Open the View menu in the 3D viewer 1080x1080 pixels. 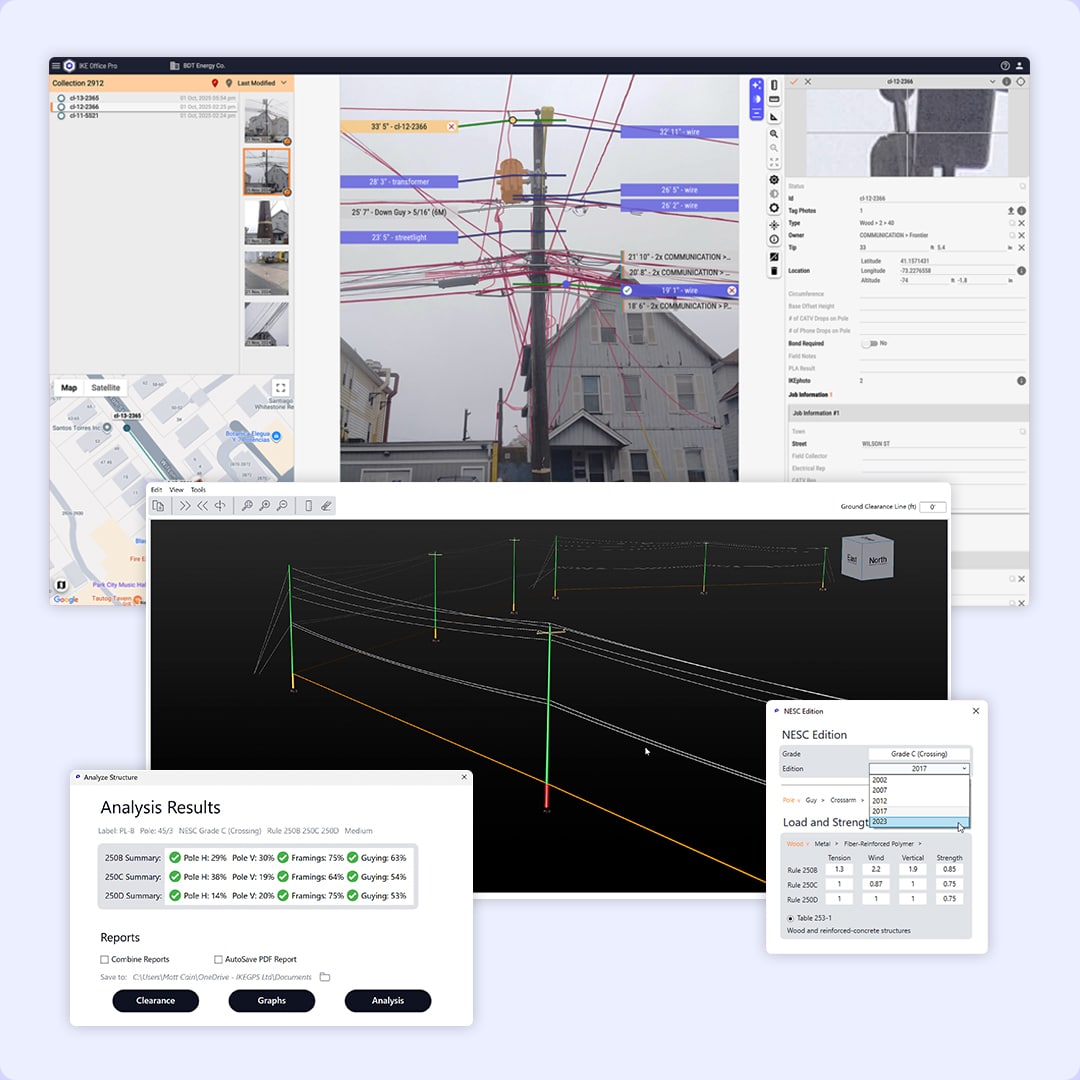pyautogui.click(x=176, y=490)
